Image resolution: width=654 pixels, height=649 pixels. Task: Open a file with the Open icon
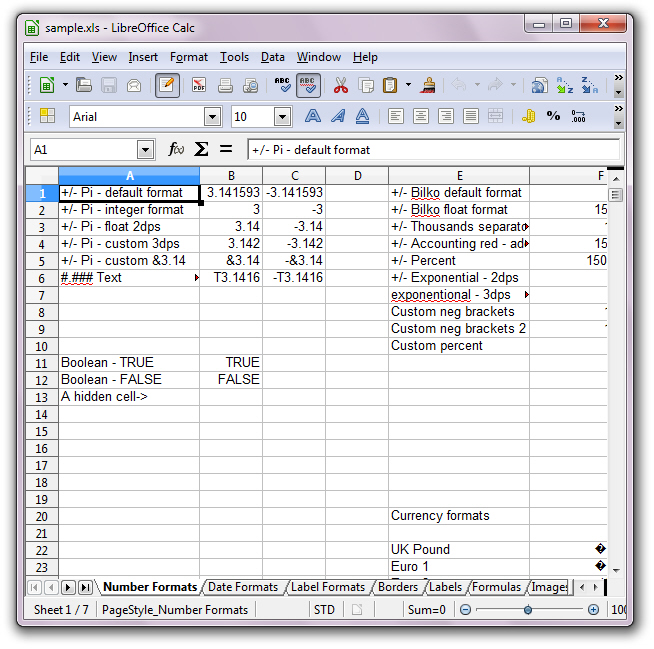pos(84,85)
